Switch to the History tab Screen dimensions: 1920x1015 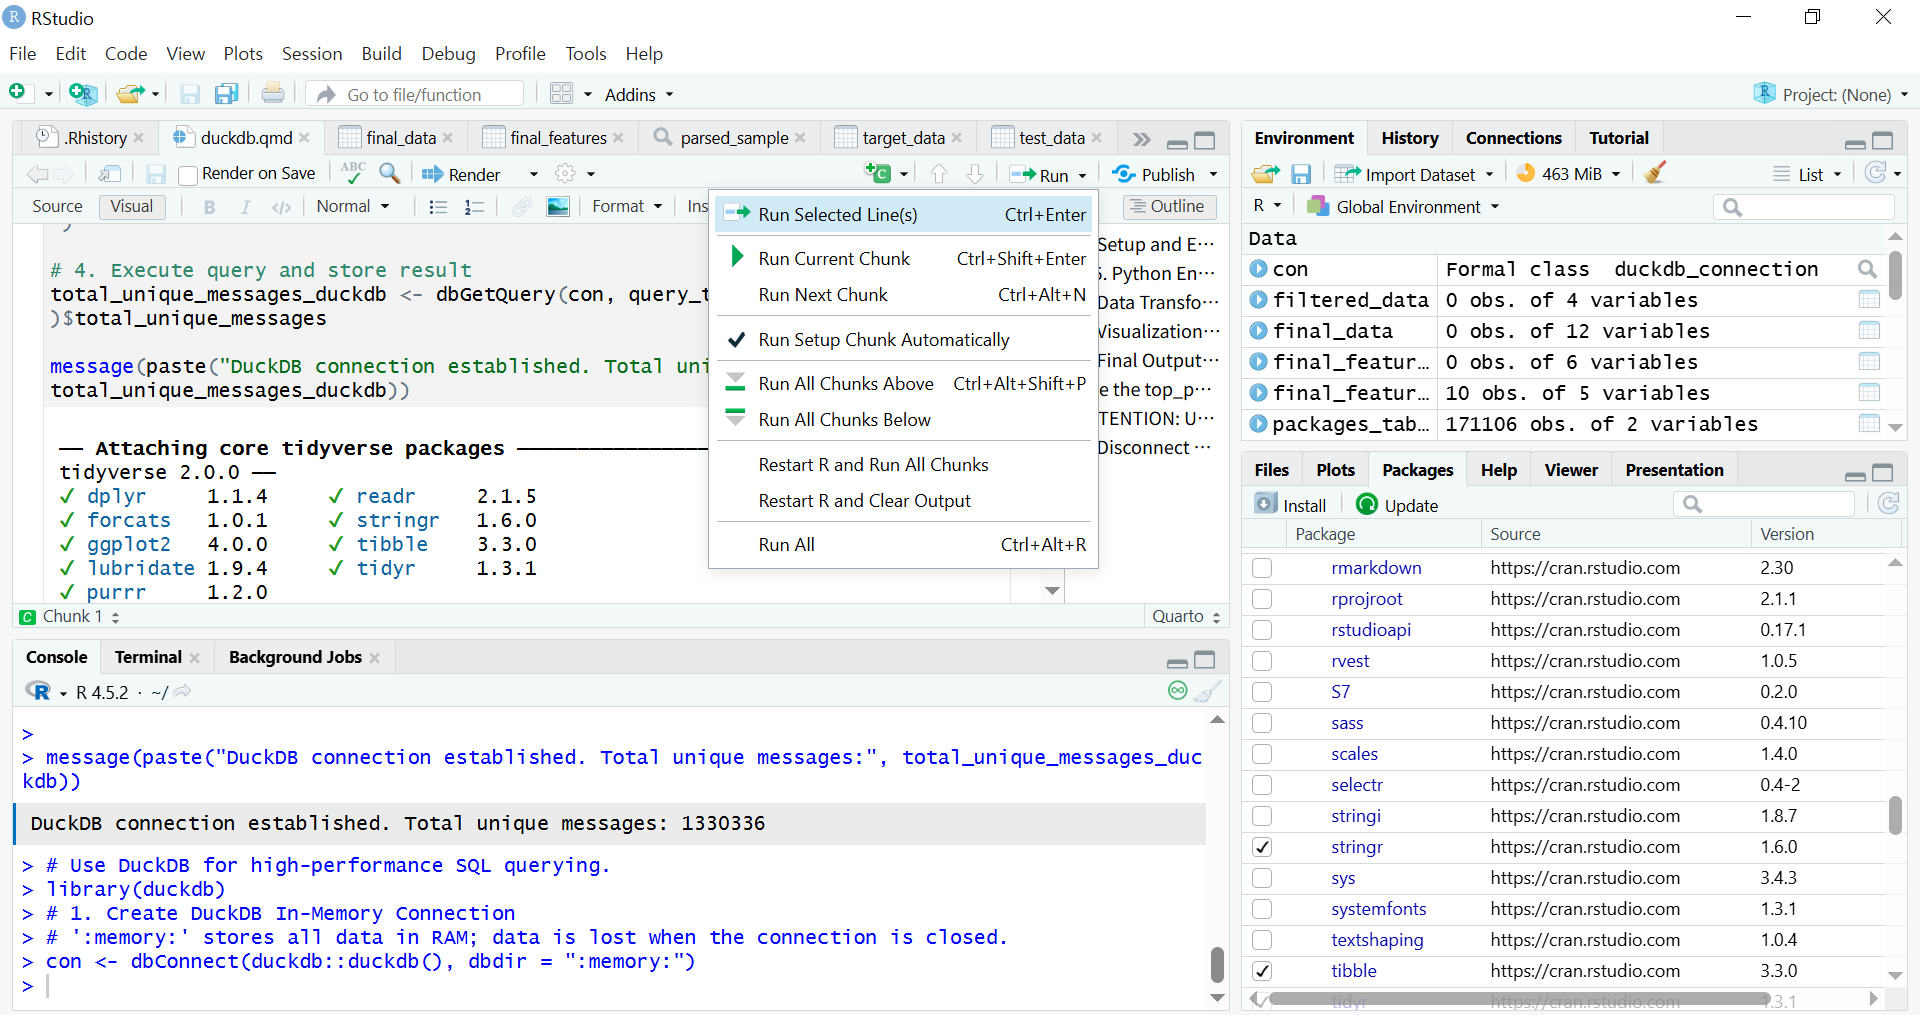click(1409, 138)
